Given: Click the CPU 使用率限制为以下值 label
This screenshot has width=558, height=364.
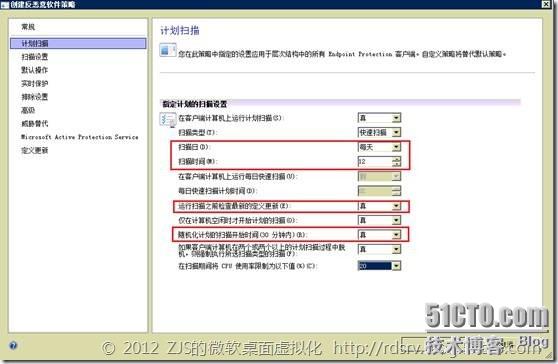Looking at the screenshot, I should [247, 266].
